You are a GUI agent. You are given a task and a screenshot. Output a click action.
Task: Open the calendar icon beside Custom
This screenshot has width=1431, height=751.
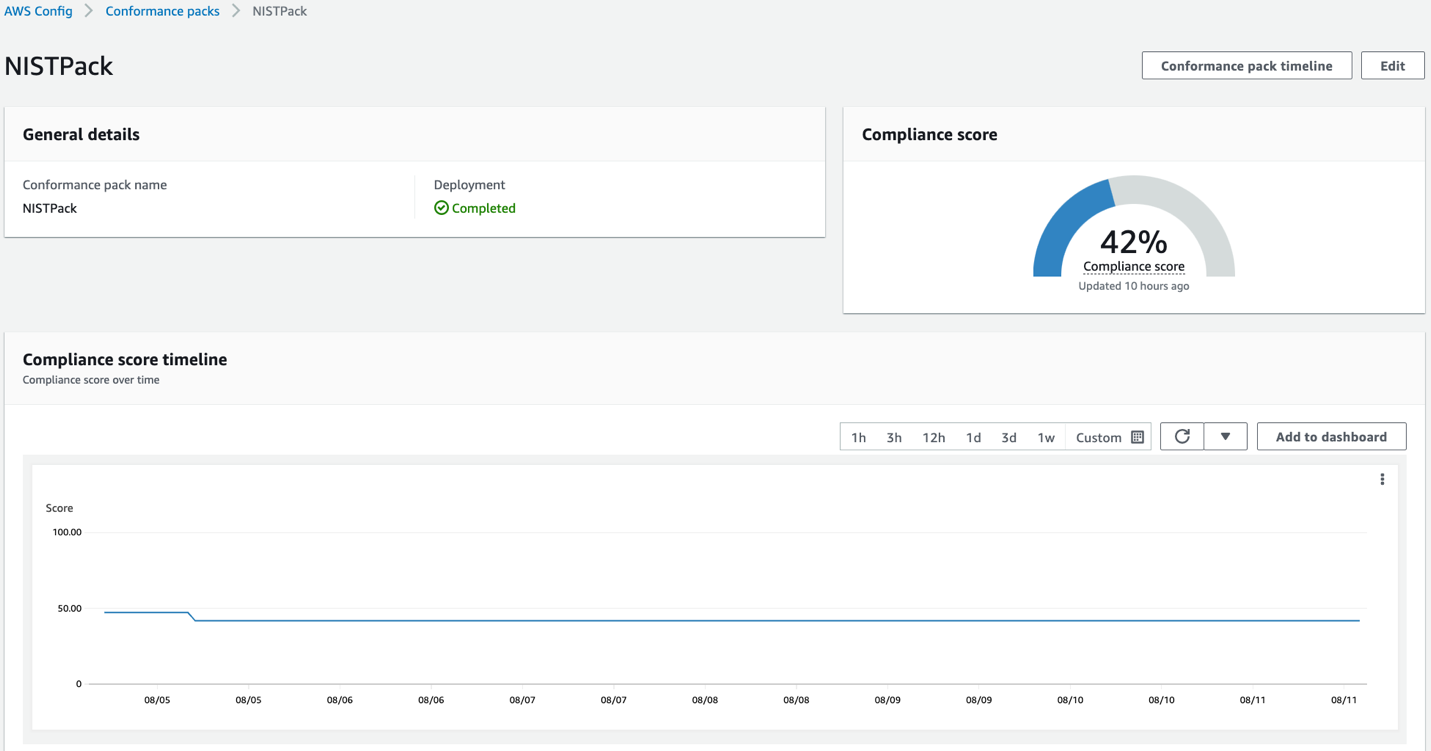(1137, 436)
